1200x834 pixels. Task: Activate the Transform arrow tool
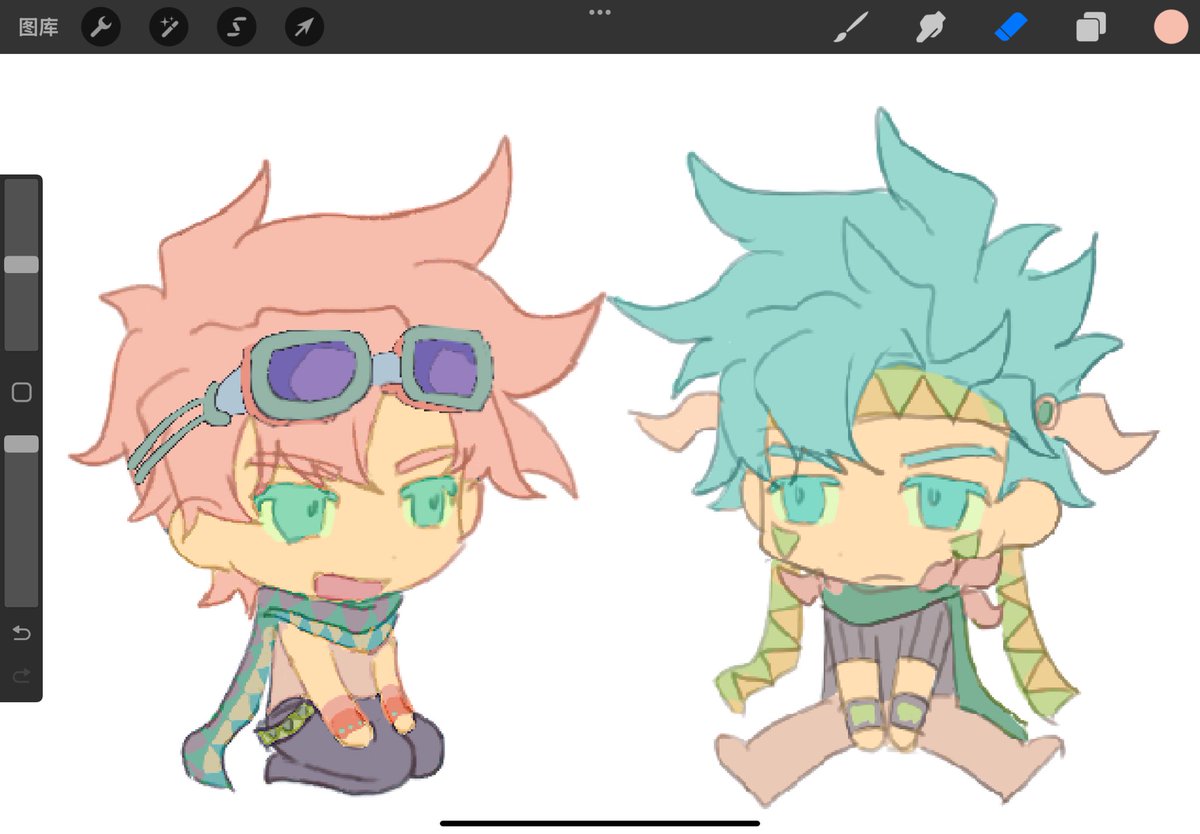(x=304, y=27)
